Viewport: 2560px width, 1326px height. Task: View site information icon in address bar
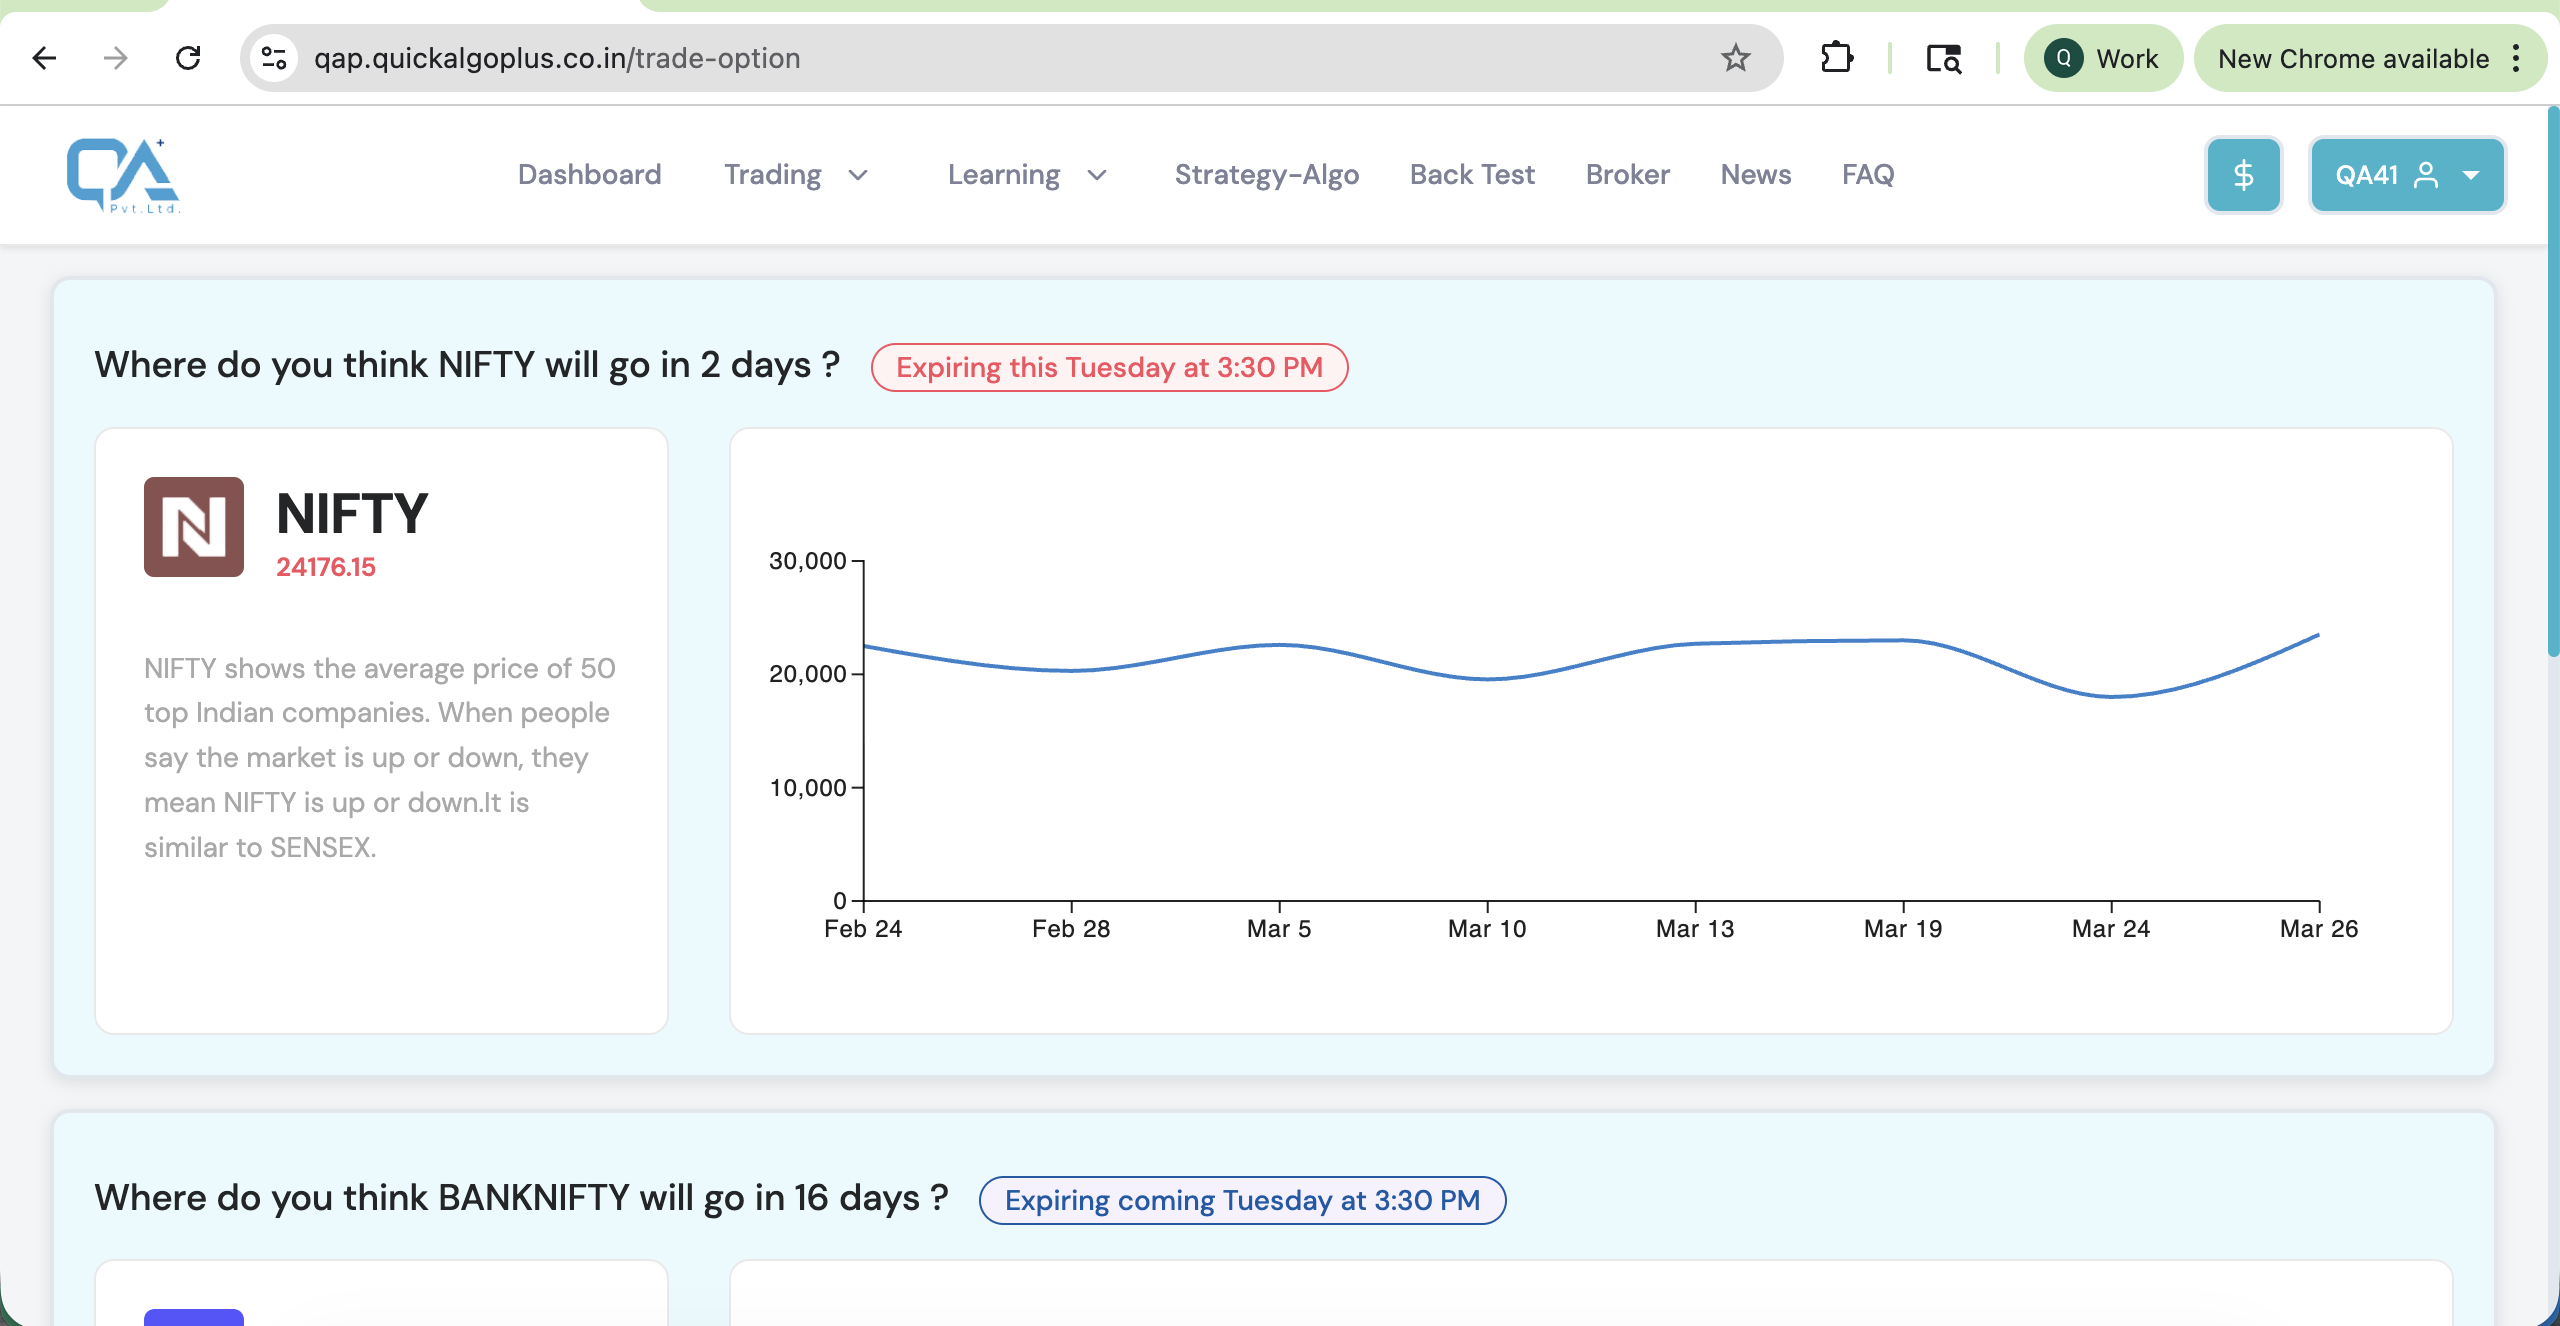(274, 58)
